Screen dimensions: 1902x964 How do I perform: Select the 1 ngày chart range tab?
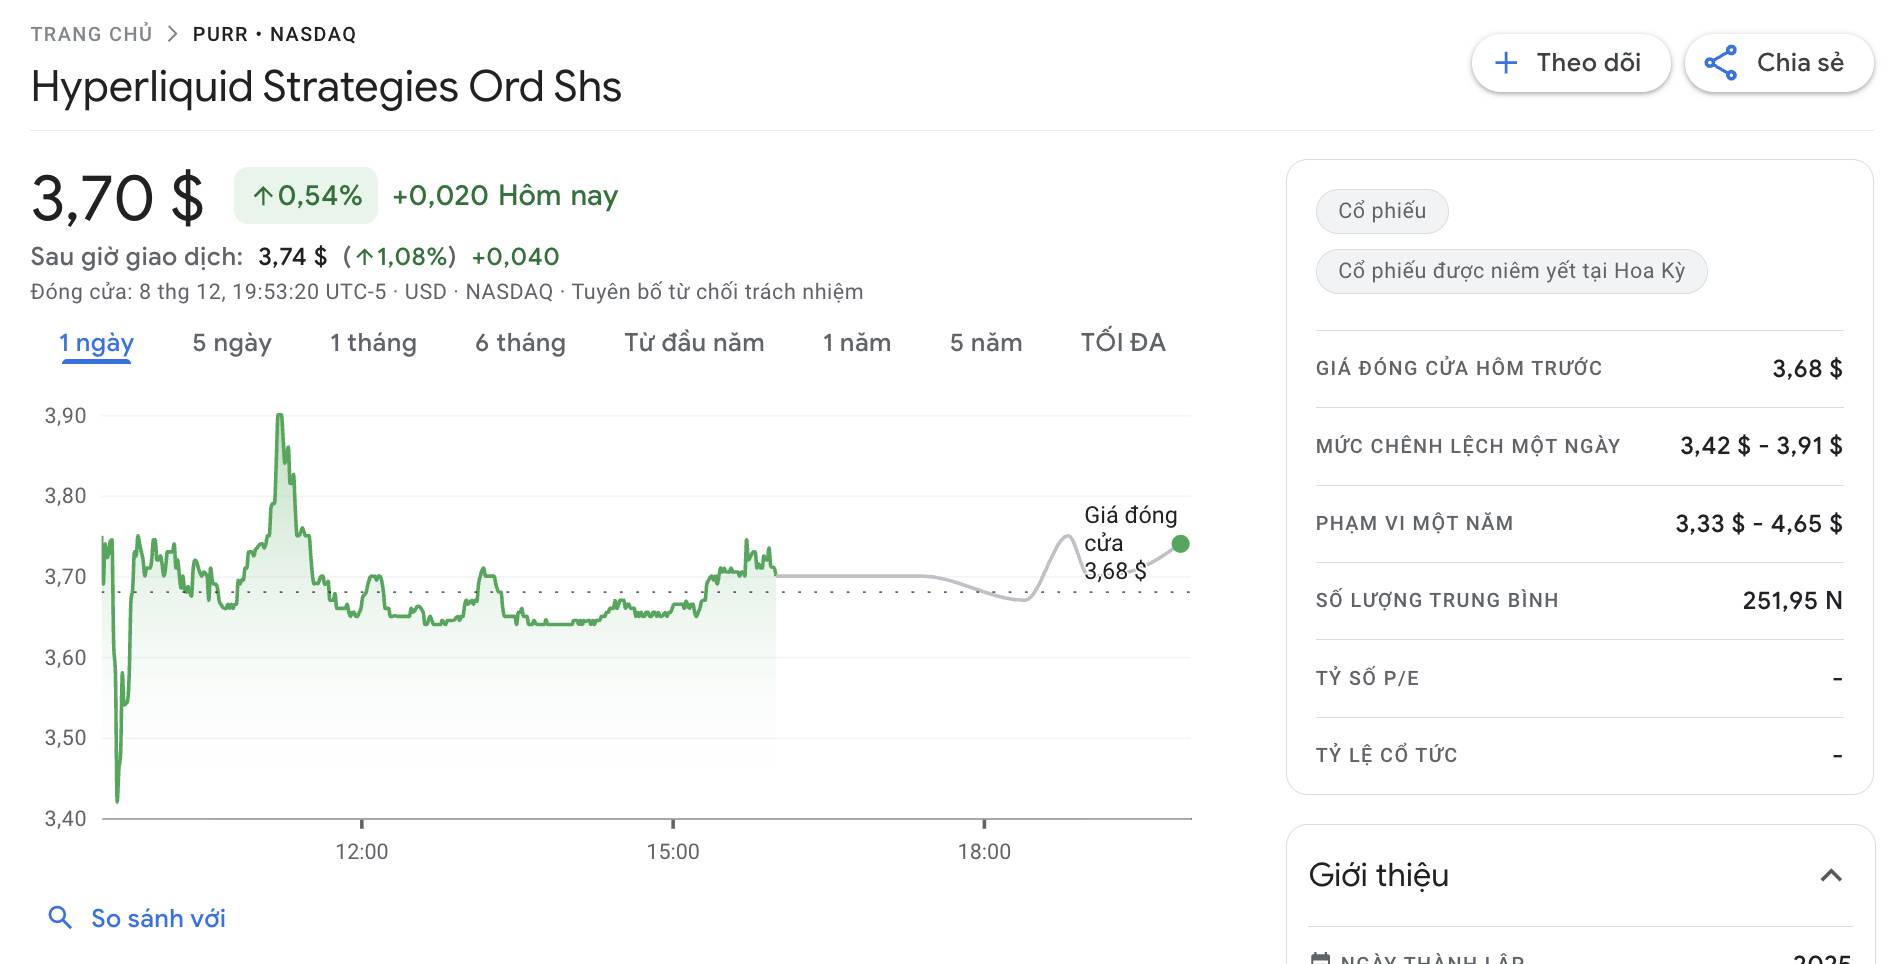(x=96, y=343)
